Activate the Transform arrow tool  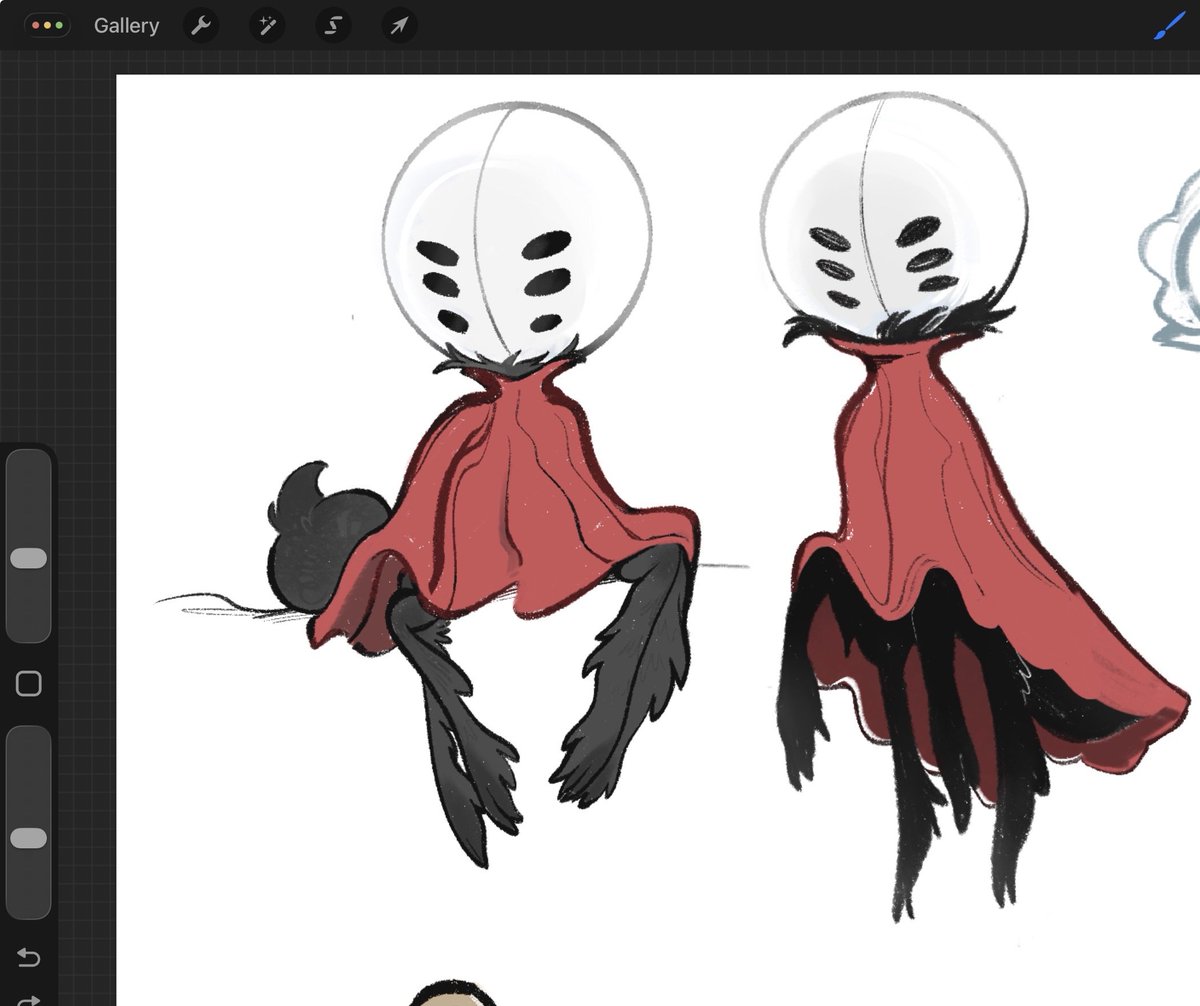(399, 26)
